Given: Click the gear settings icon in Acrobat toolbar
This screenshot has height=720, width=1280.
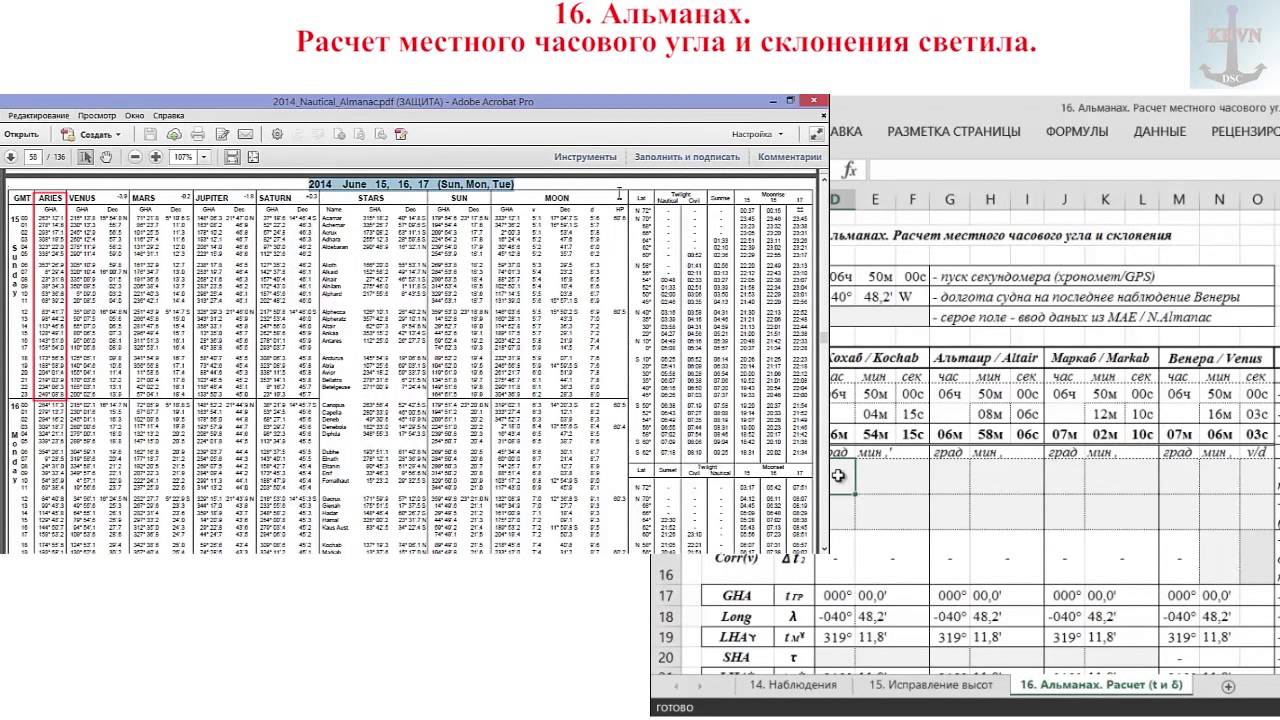Looking at the screenshot, I should [x=277, y=134].
